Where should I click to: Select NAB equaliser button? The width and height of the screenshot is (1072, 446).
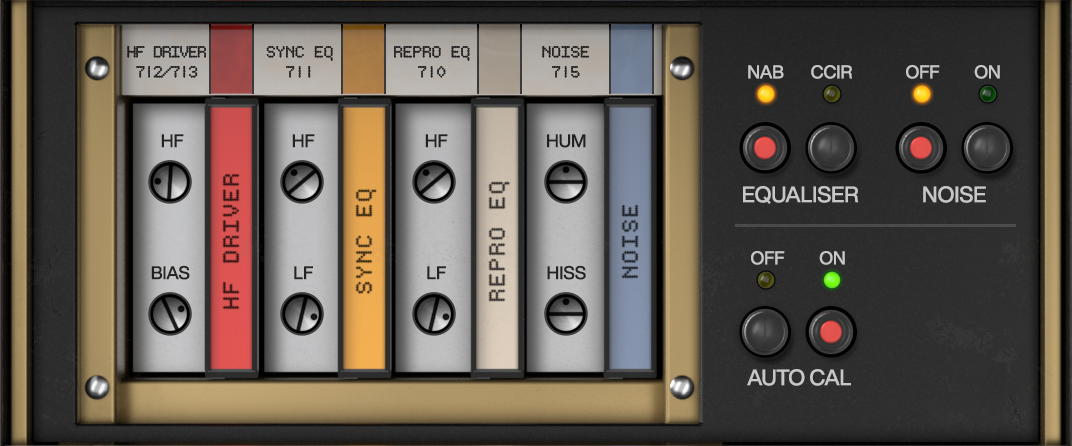coord(765,147)
